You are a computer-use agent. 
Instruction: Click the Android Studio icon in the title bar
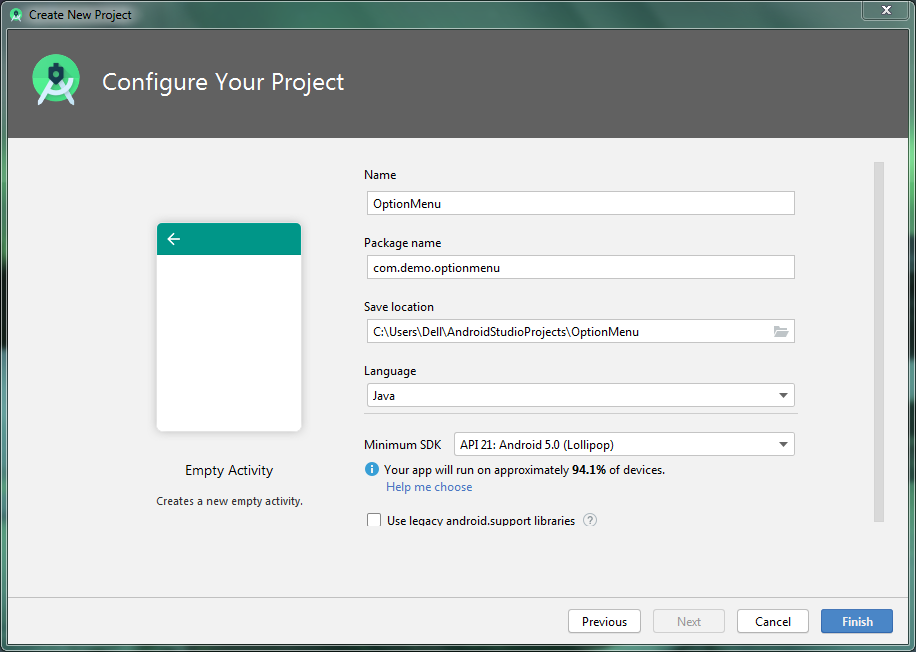[14, 14]
